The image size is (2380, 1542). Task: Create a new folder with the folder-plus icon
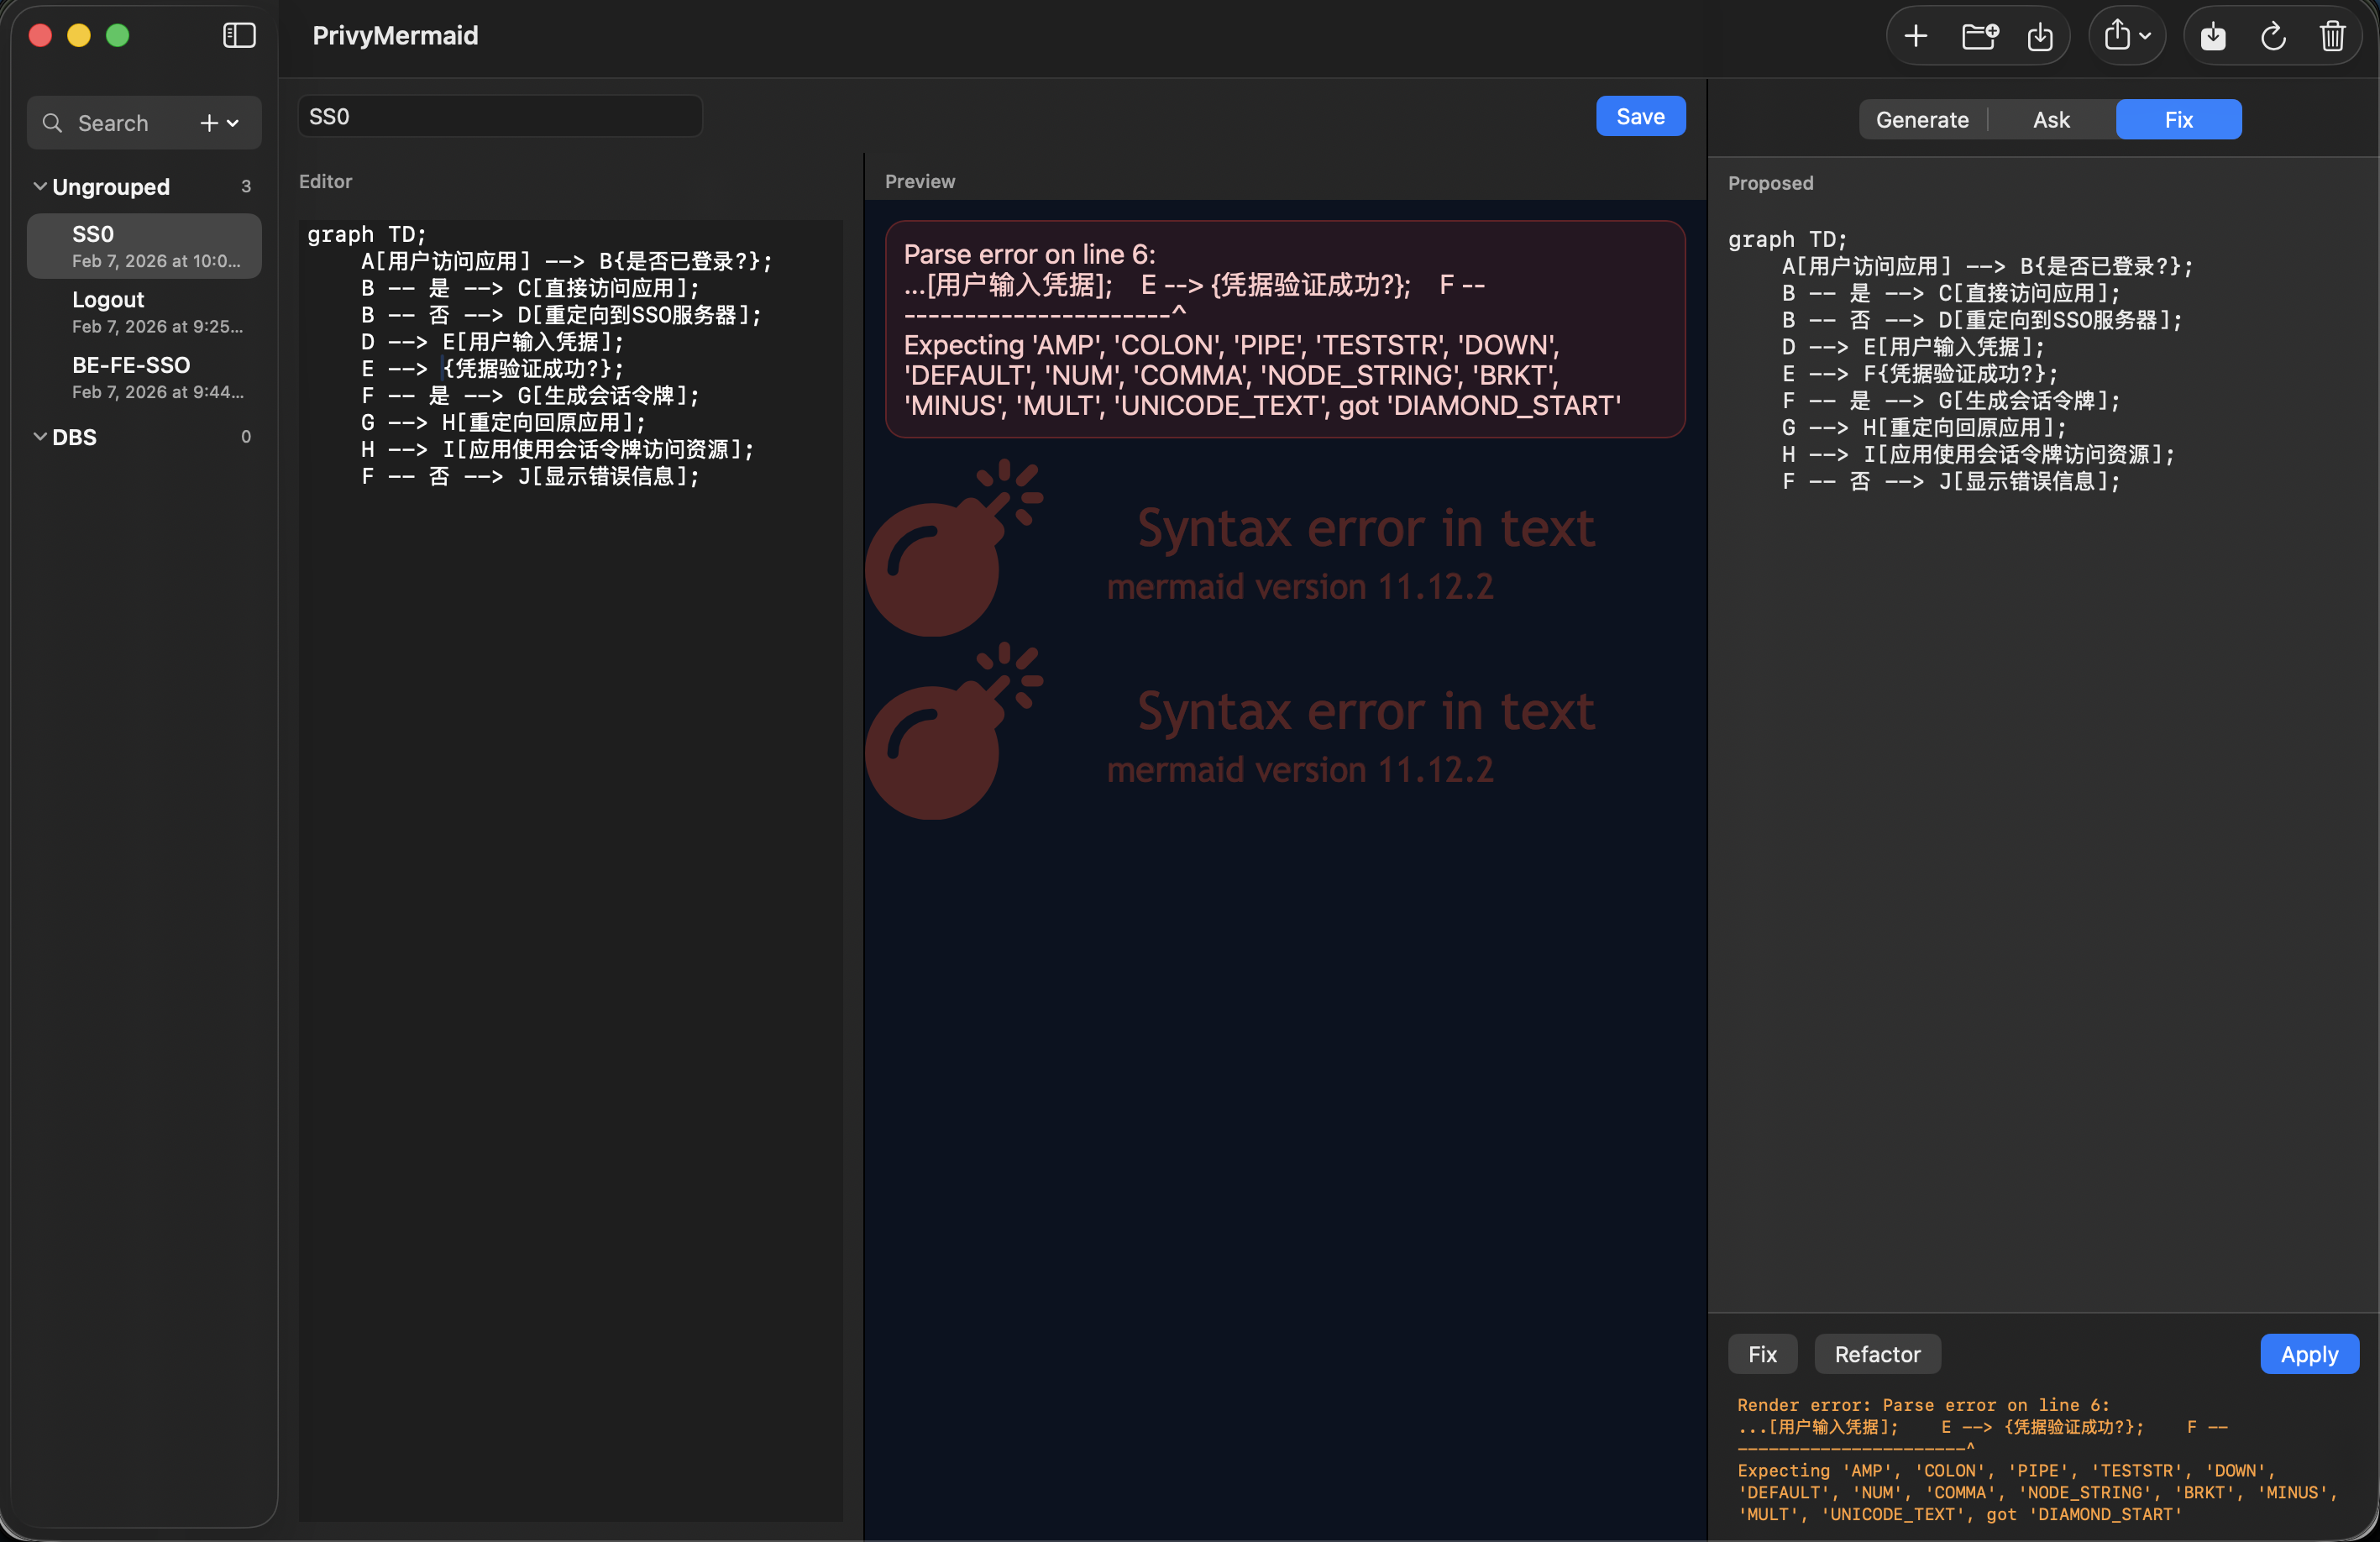tap(1980, 35)
